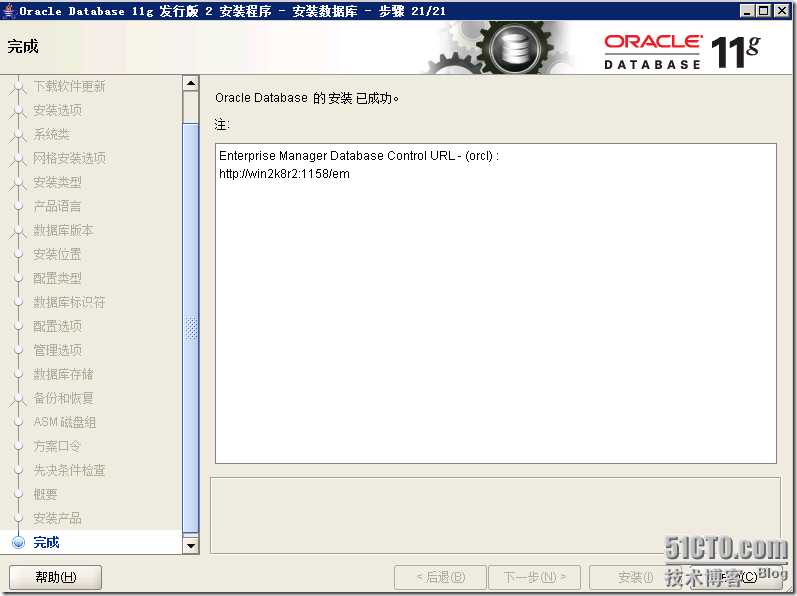Click the steps list scrollbar thumb

[x=191, y=328]
